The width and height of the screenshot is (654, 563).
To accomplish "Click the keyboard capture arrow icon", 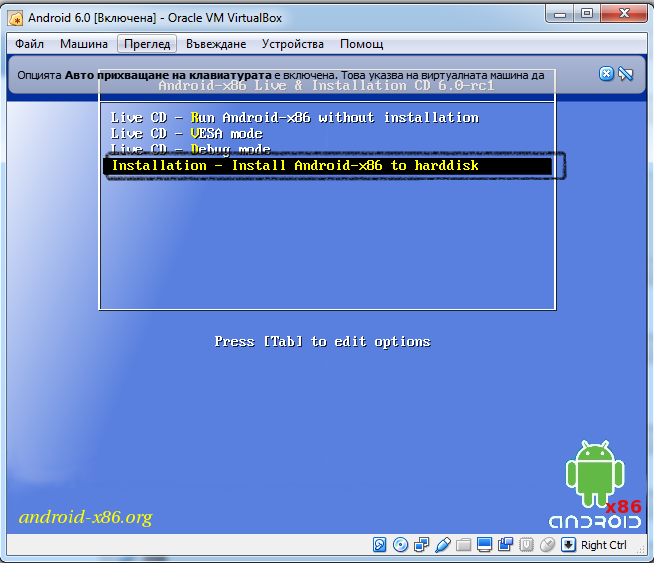I will point(568,545).
